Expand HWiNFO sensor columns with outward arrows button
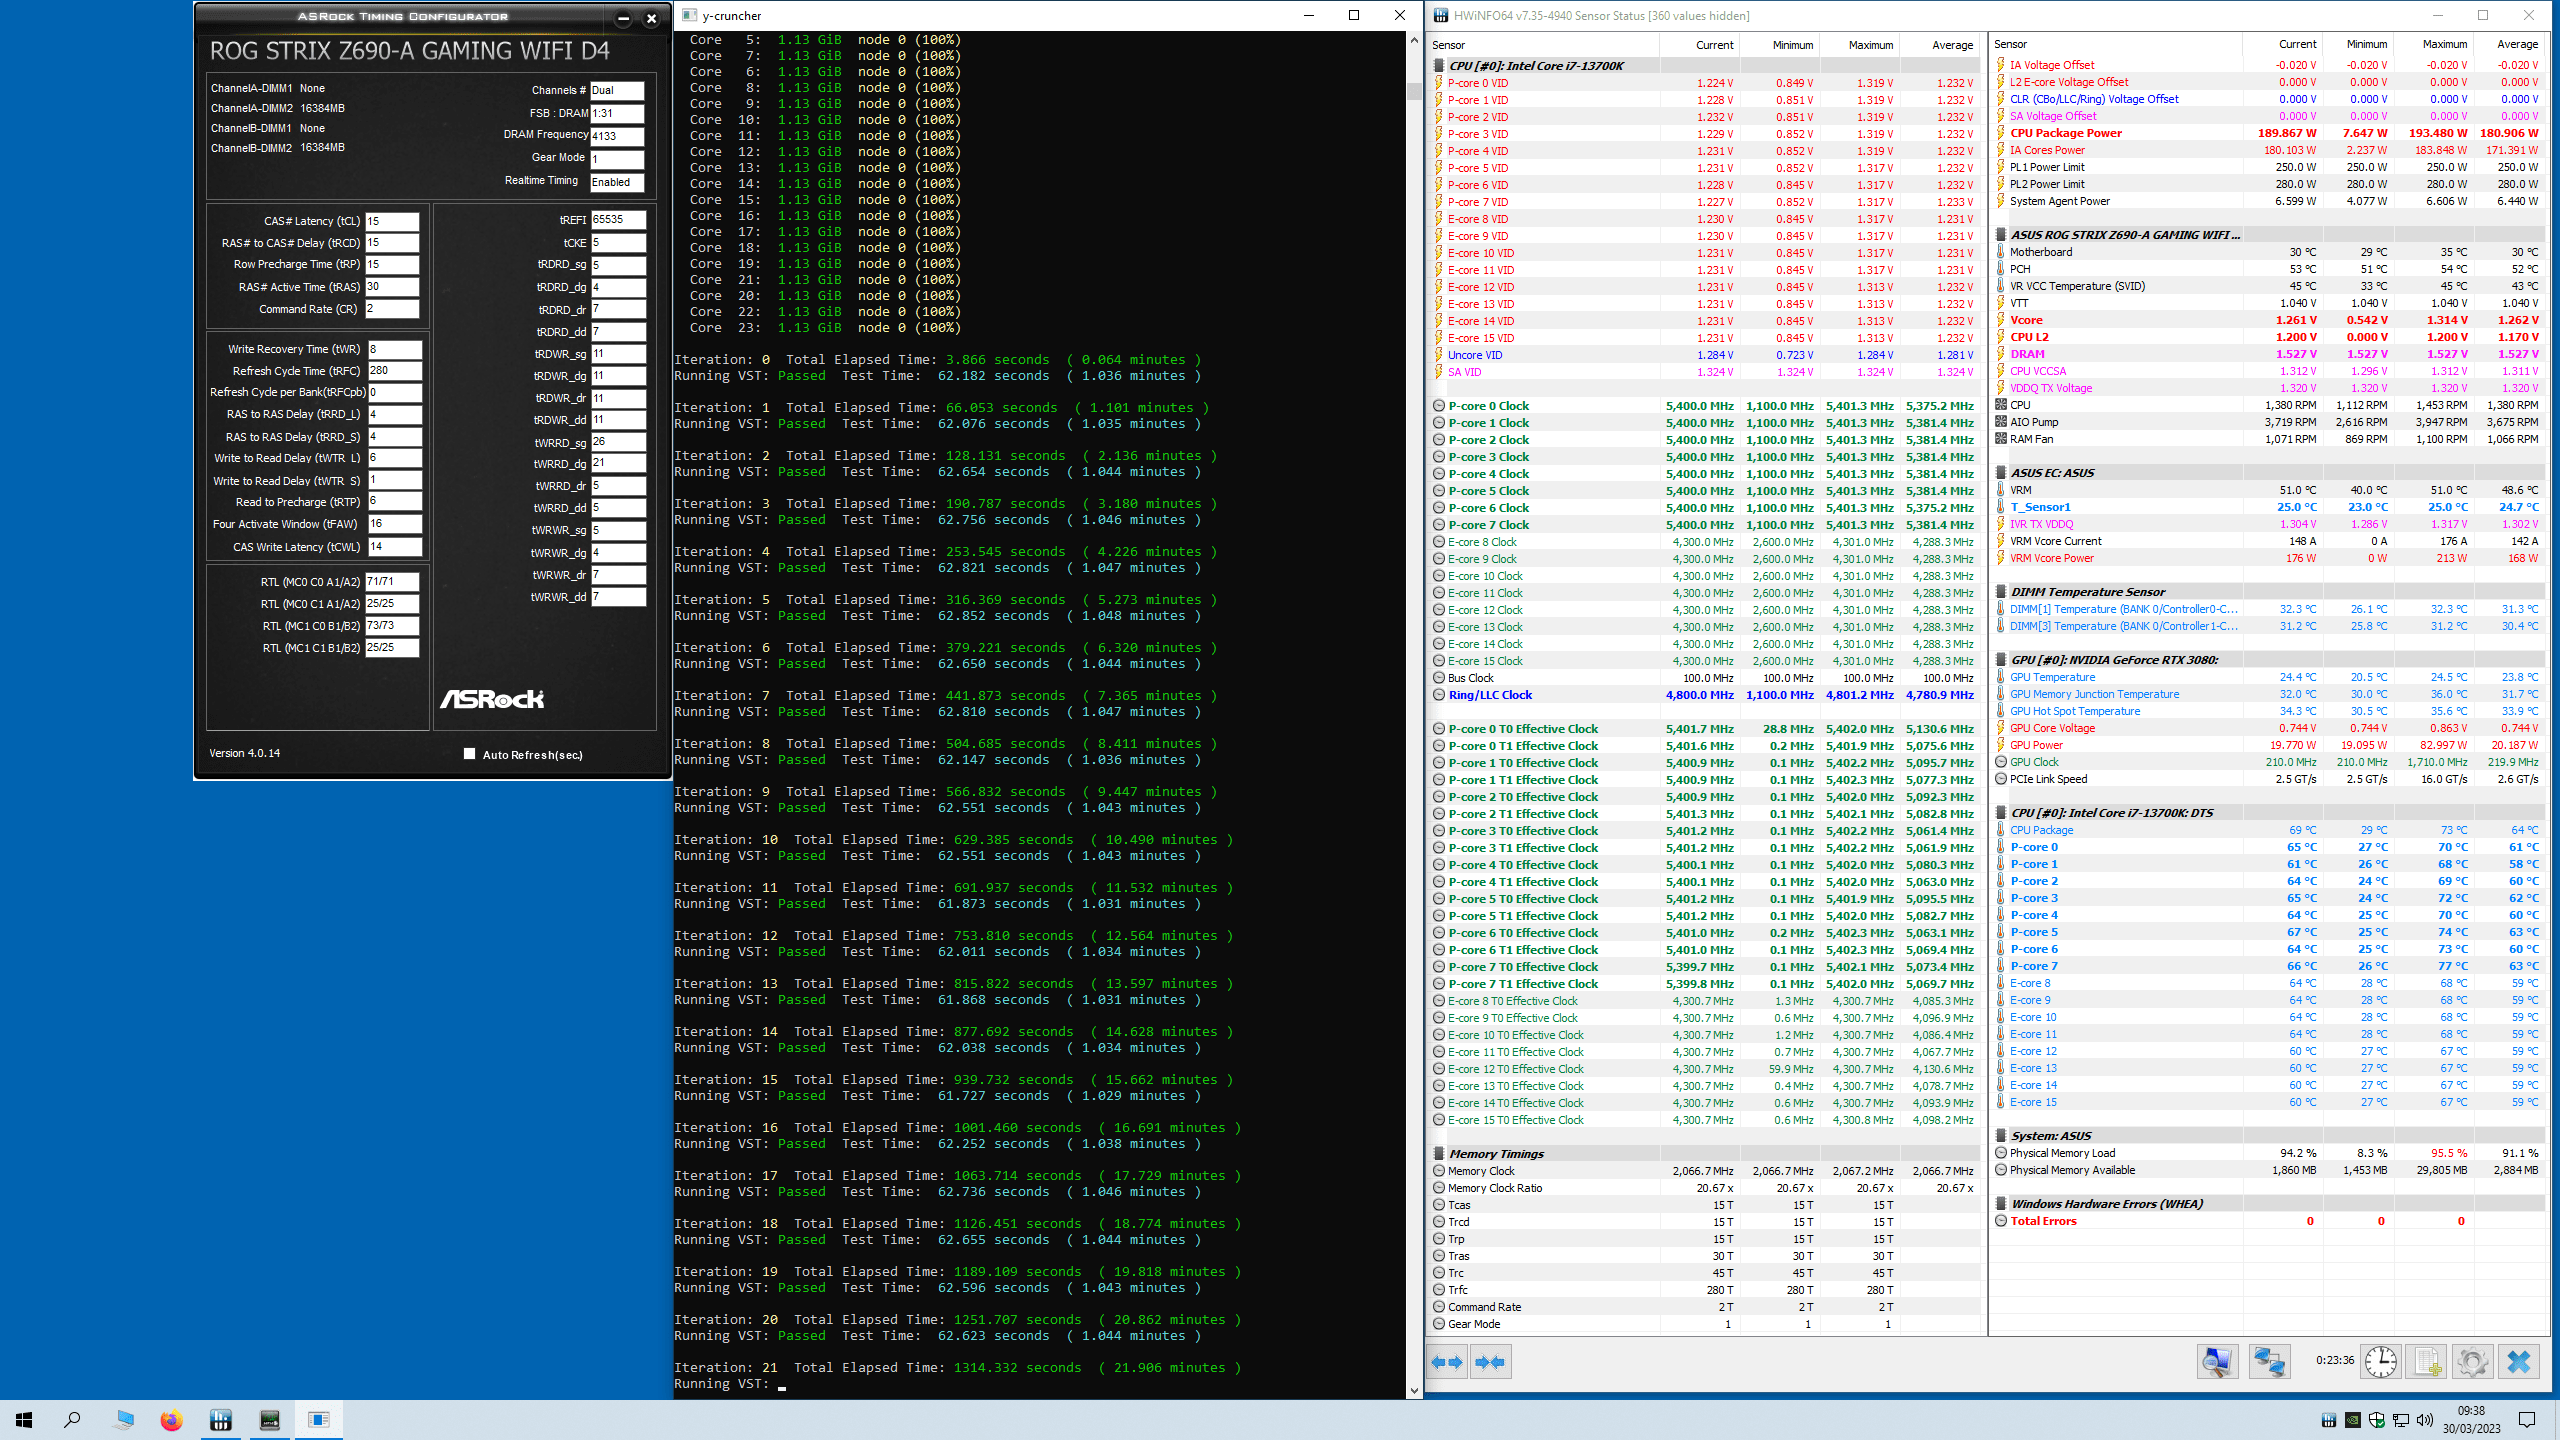The width and height of the screenshot is (2560, 1440). 1447,1362
